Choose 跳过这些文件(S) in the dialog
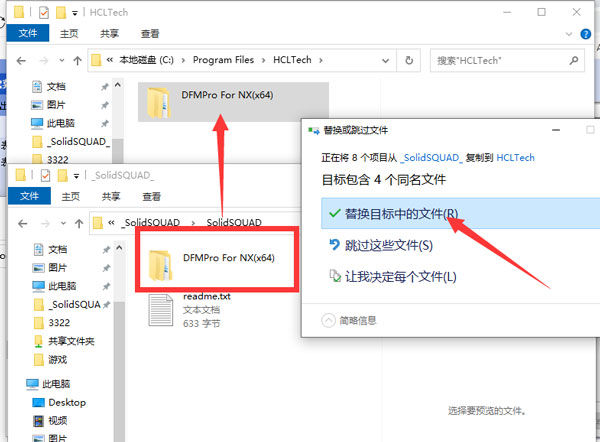The image size is (600, 442). 388,245
